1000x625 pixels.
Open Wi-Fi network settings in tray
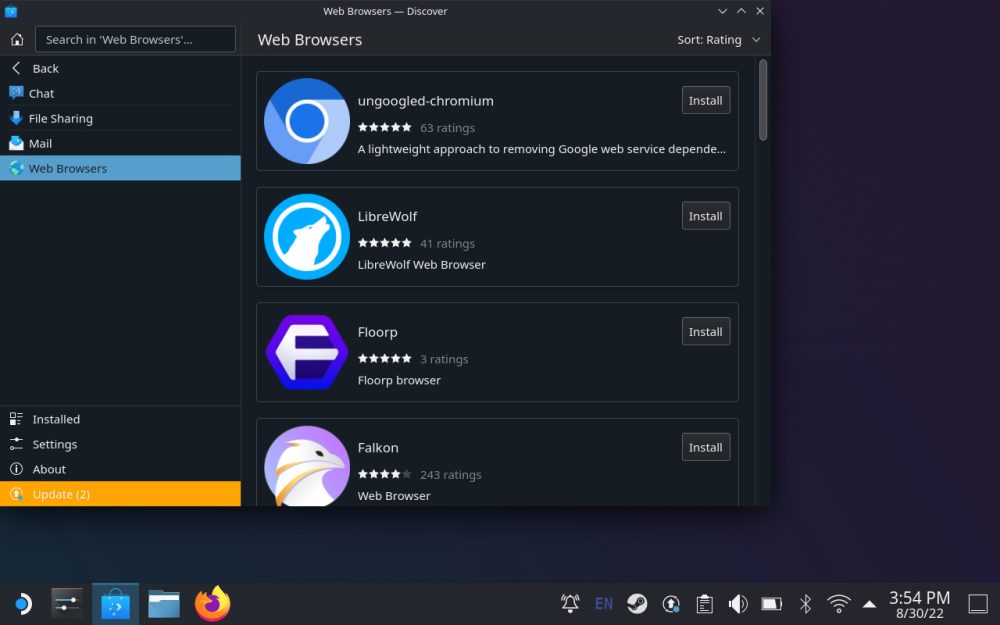838,604
